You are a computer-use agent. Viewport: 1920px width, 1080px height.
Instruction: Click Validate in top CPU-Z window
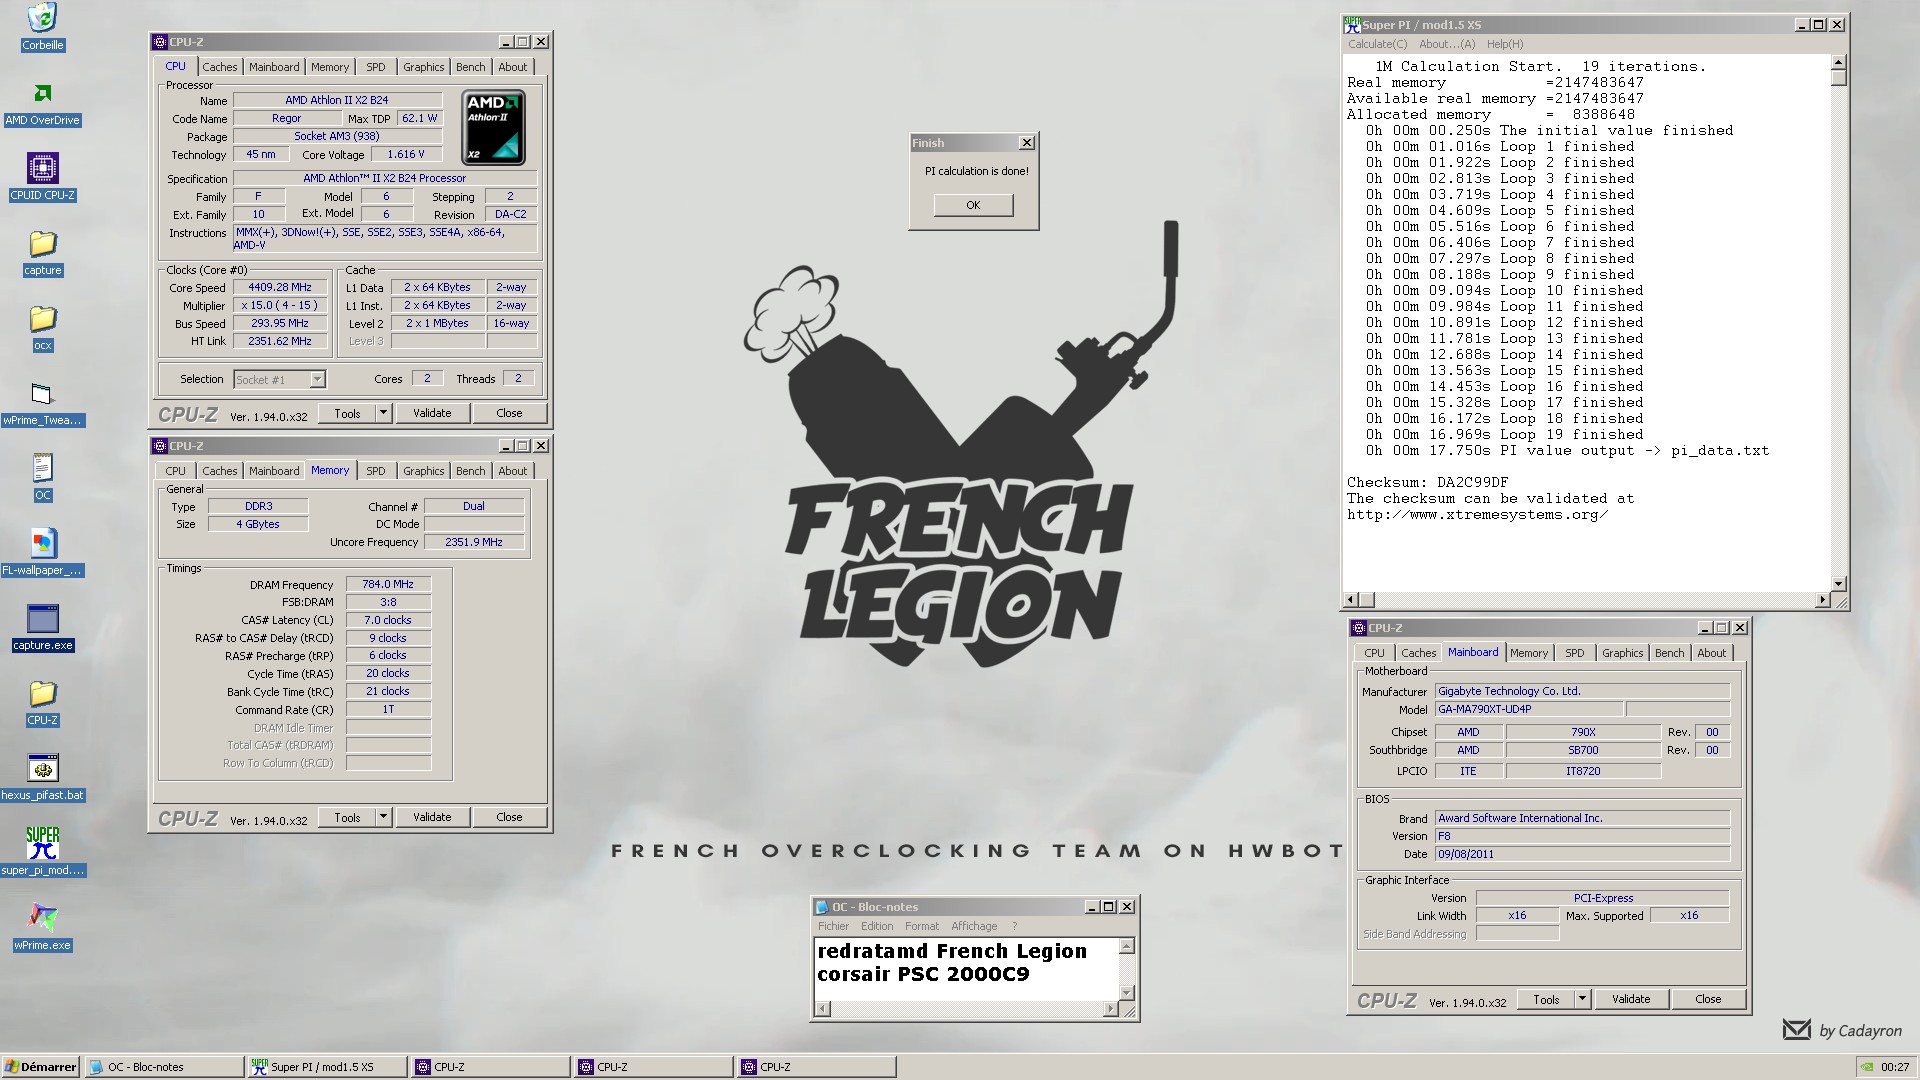click(x=432, y=413)
